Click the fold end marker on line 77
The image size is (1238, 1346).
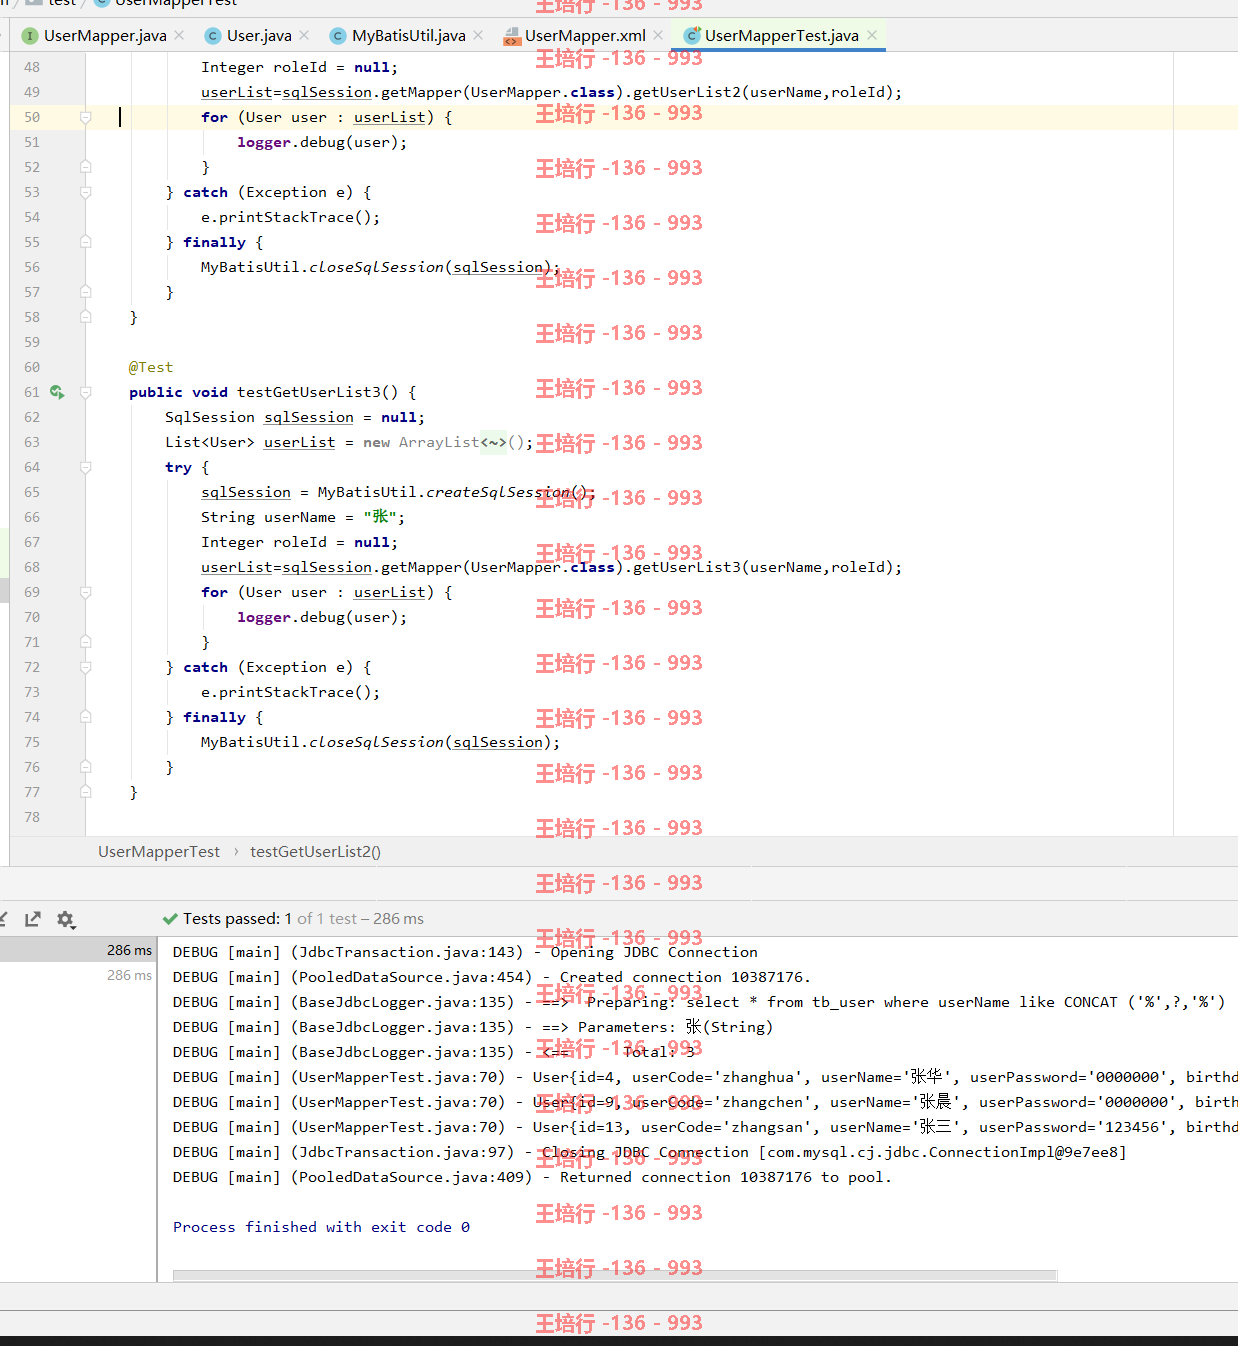pyautogui.click(x=85, y=792)
